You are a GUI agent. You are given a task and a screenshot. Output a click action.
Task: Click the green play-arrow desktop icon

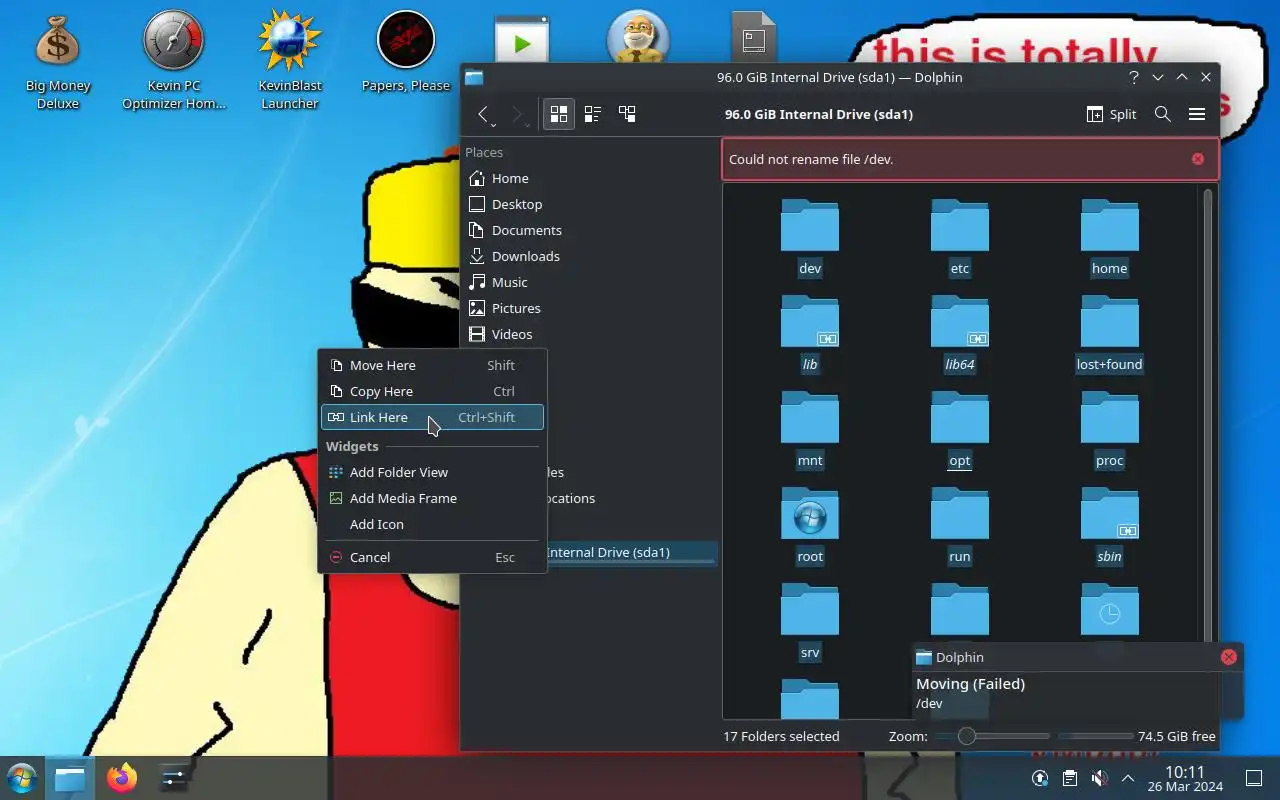(x=522, y=40)
